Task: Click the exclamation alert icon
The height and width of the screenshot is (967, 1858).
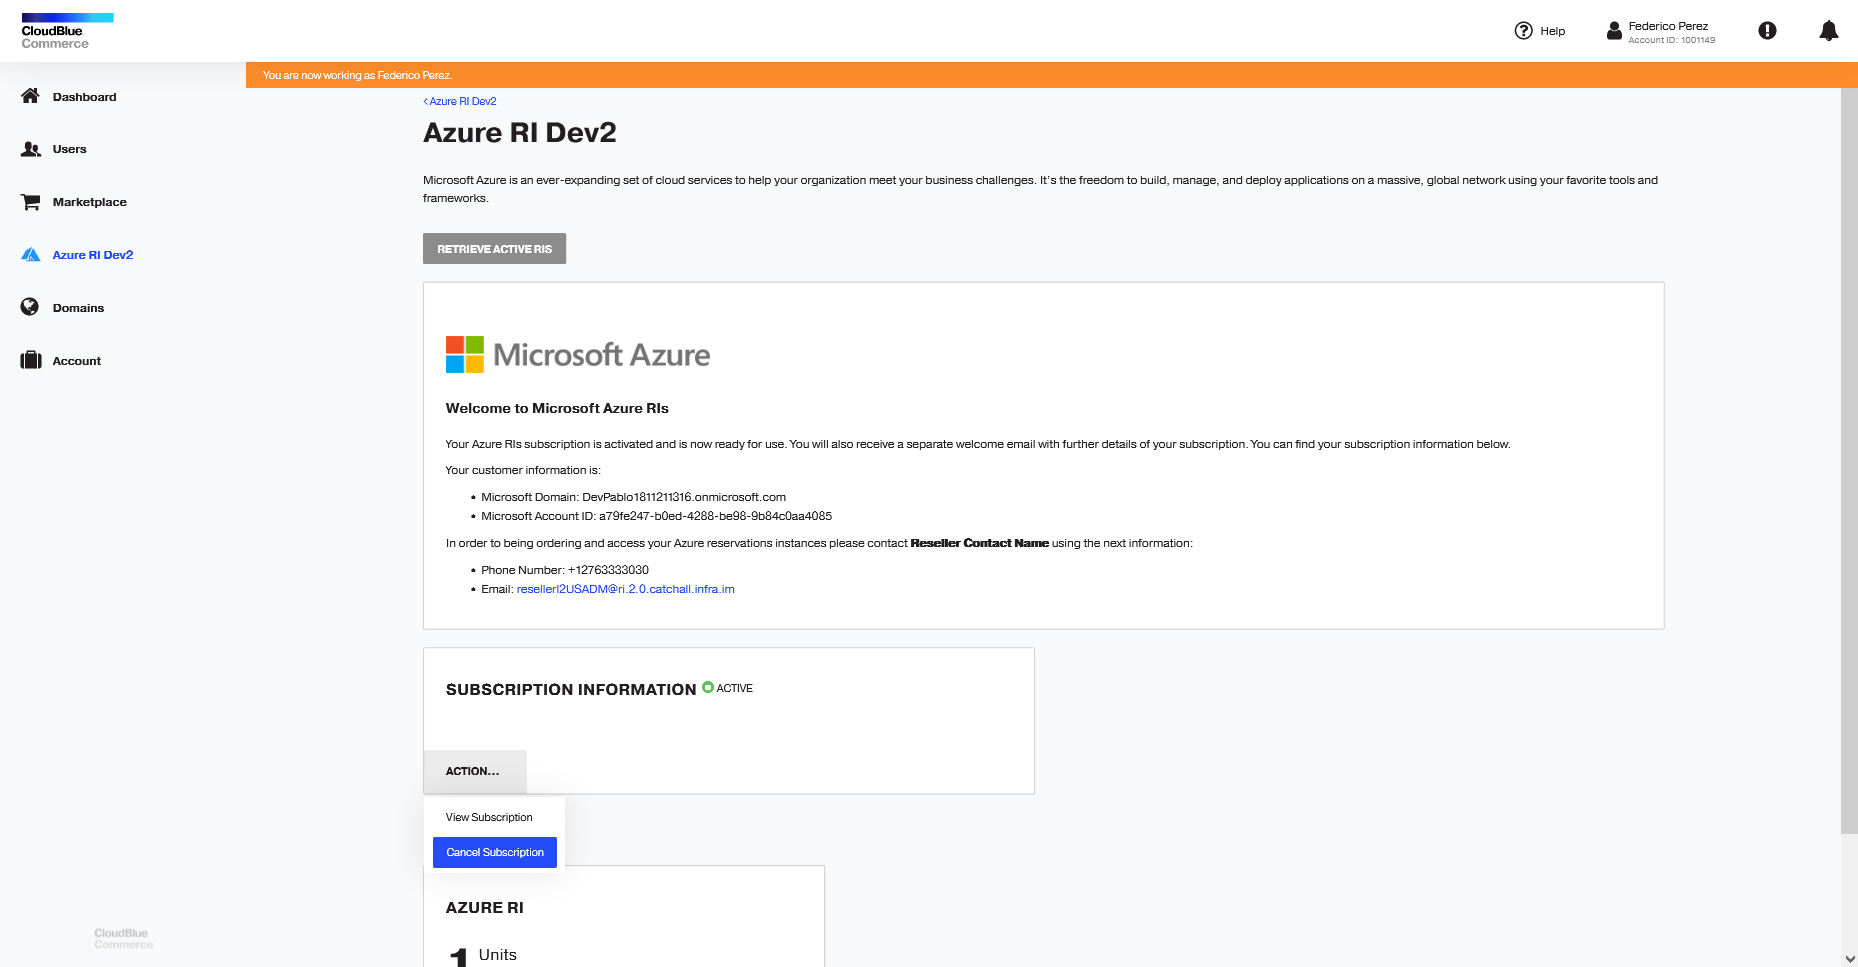Action: (x=1767, y=30)
